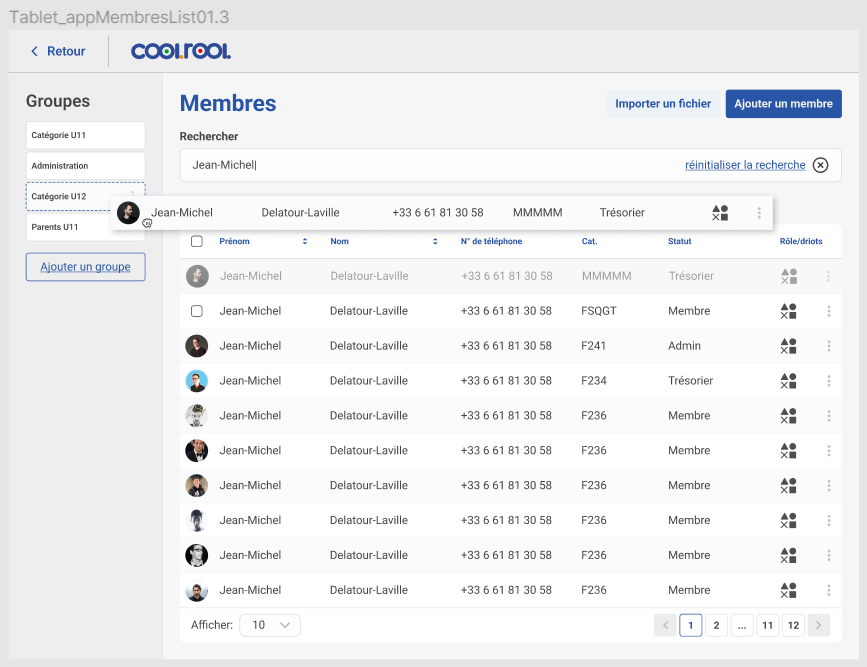Image resolution: width=867 pixels, height=667 pixels.
Task: Check the checkbox in the greyed MMMMM row
Action: point(197,276)
